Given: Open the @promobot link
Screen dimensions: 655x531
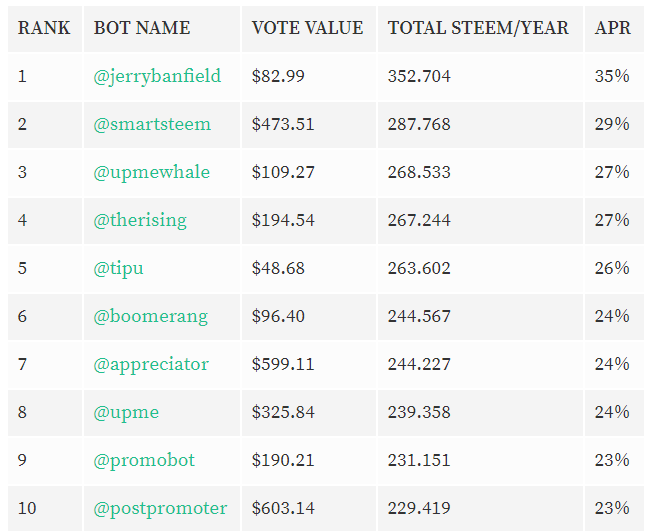Looking at the screenshot, I should [144, 460].
